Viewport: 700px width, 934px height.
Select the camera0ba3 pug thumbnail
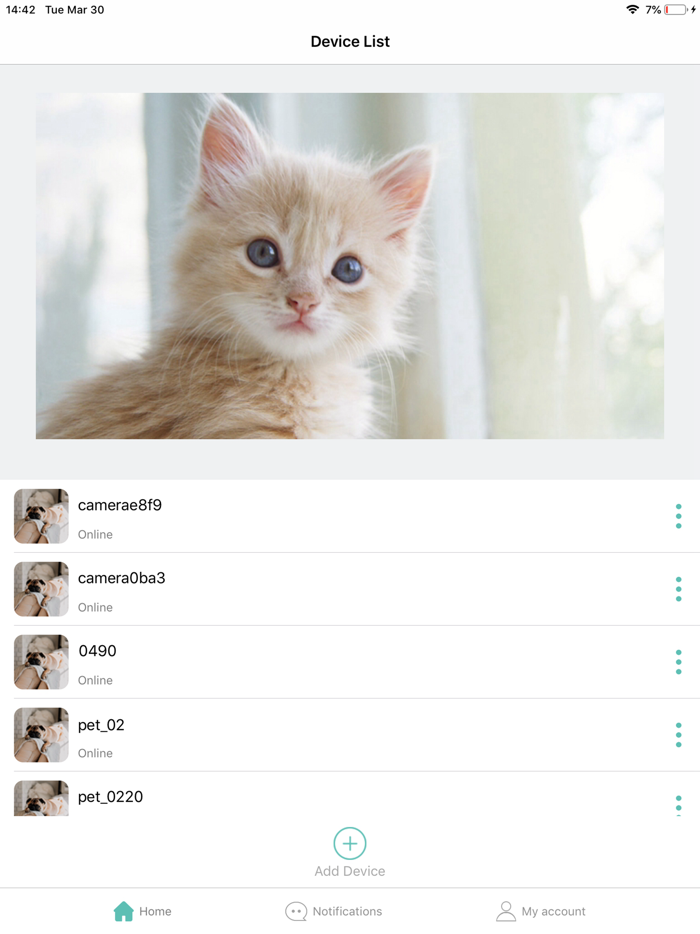41,589
